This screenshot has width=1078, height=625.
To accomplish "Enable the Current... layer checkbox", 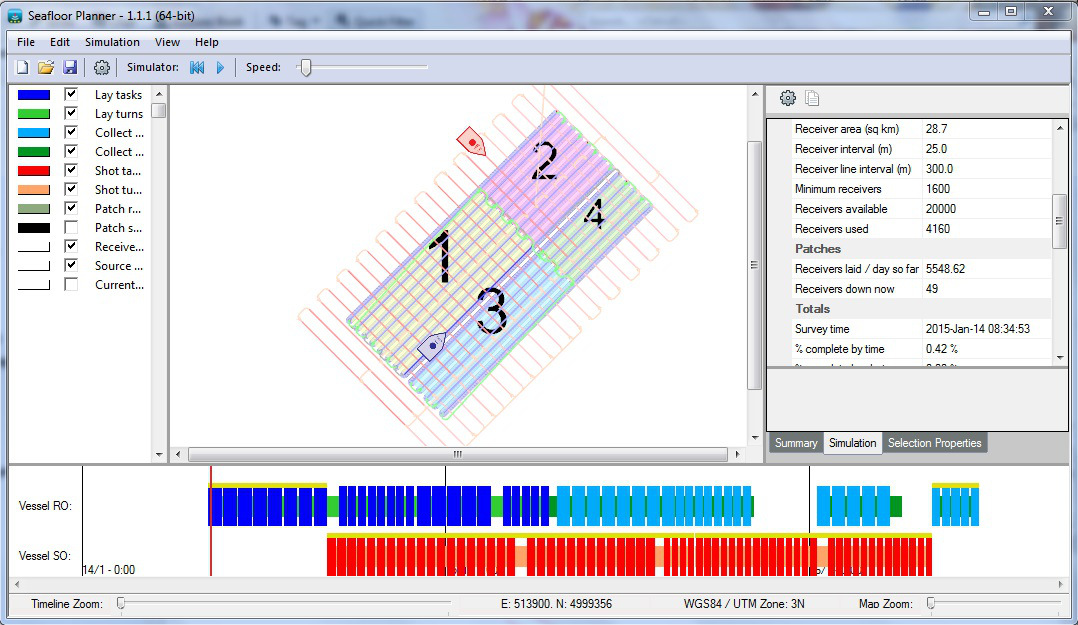I will 71,284.
